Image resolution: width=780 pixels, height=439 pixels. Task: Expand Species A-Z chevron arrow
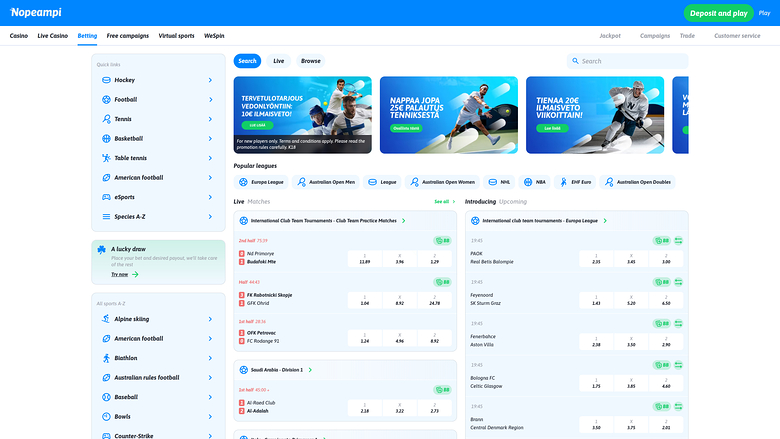click(210, 217)
